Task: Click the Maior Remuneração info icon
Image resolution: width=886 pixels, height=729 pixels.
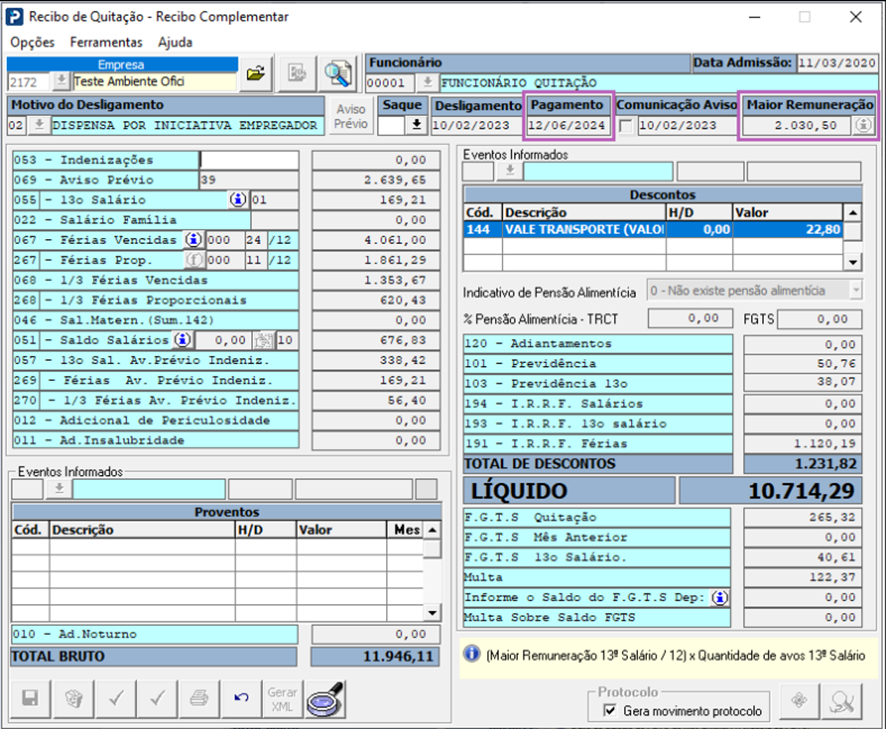Action: [861, 126]
